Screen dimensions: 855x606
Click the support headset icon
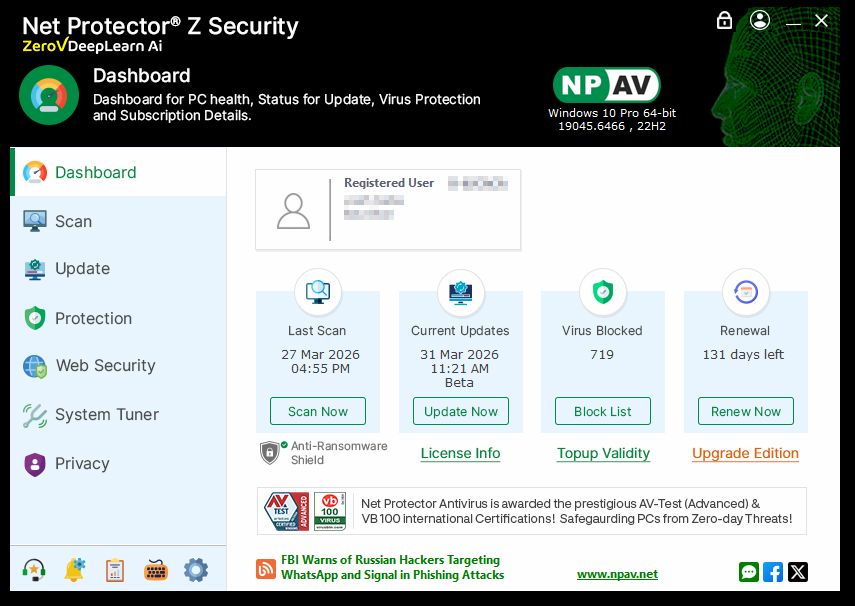(x=34, y=570)
